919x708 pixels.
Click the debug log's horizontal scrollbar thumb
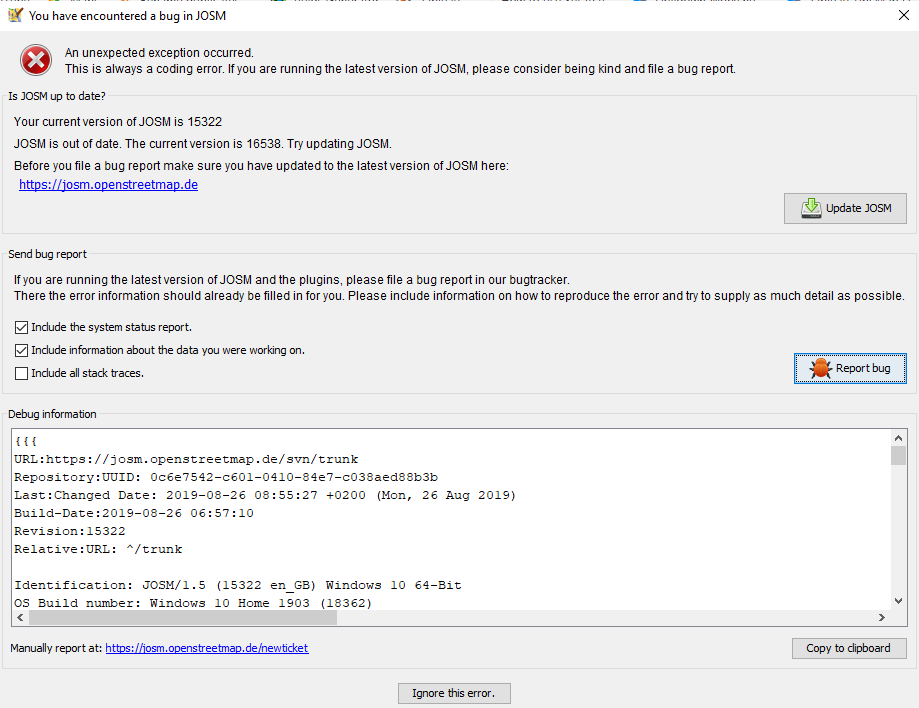coord(182,618)
